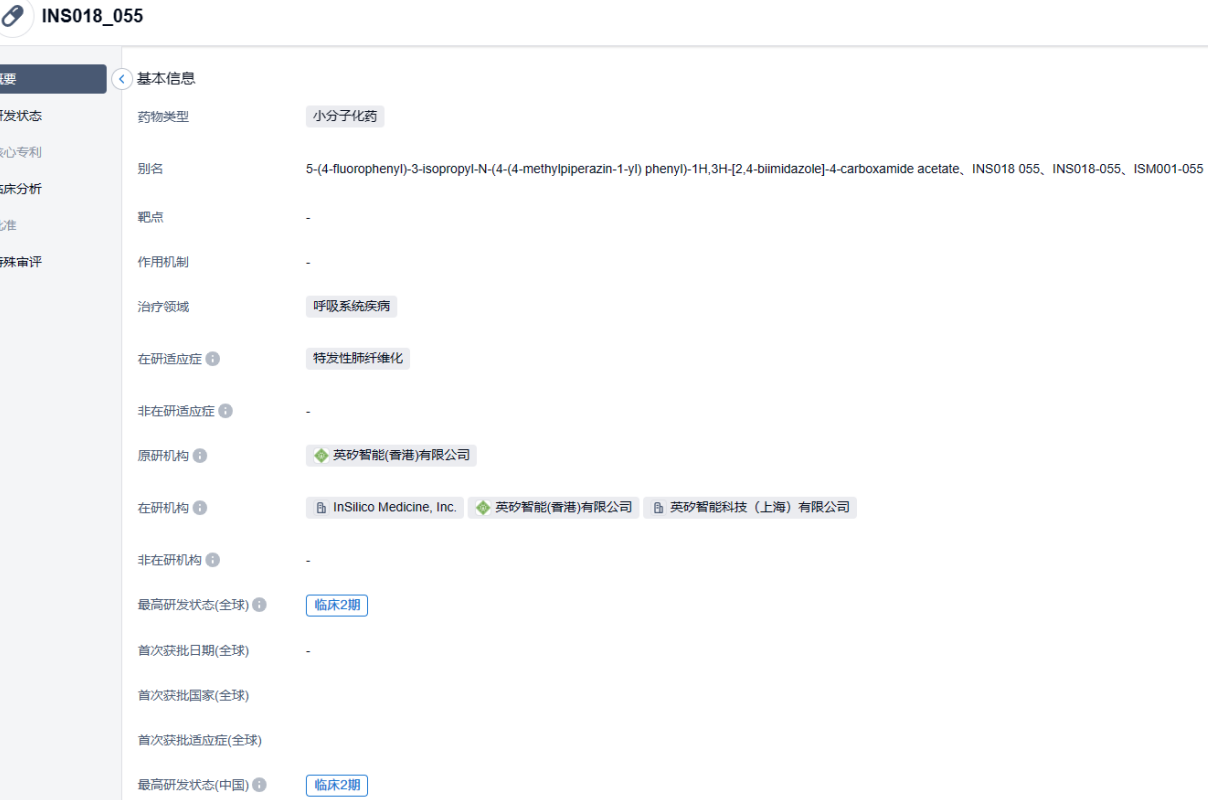Open the 研发状态 sidebar section

tap(22, 116)
